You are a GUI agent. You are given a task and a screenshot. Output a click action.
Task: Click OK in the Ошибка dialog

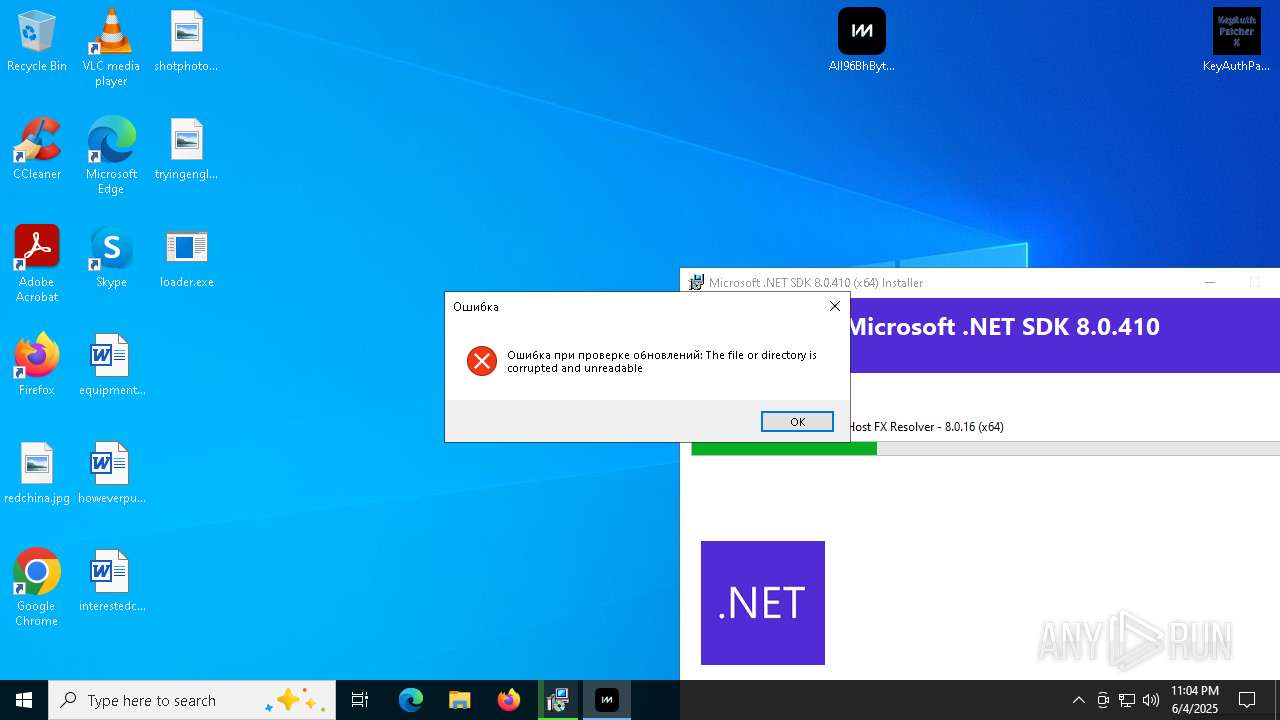[x=797, y=422]
